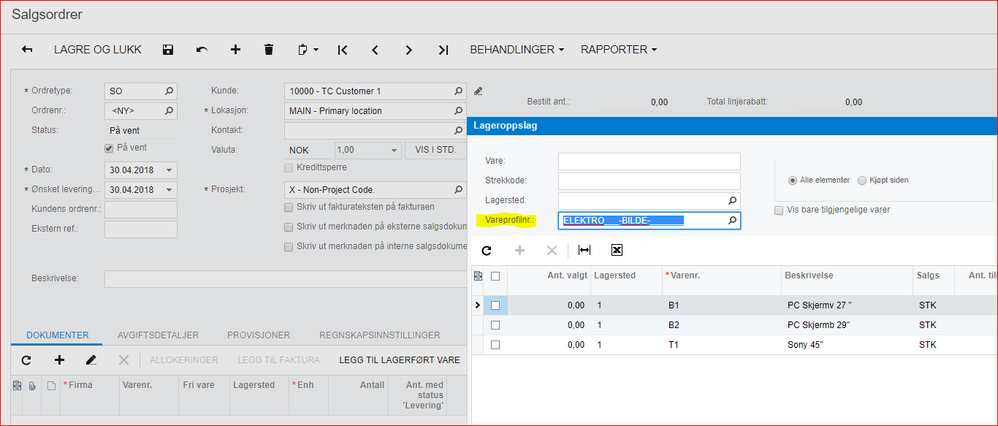Screen dimensions: 998x426
Task: Click the refresh icon in Lageroppslag
Action: point(487,250)
